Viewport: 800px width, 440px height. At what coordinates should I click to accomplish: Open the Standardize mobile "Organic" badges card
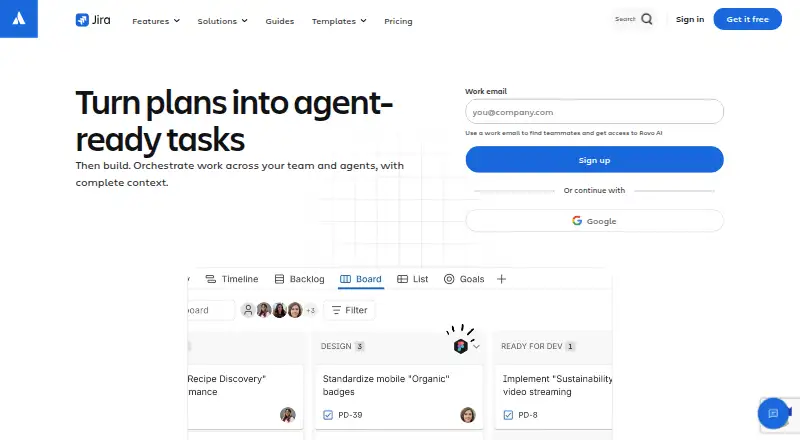(x=399, y=397)
